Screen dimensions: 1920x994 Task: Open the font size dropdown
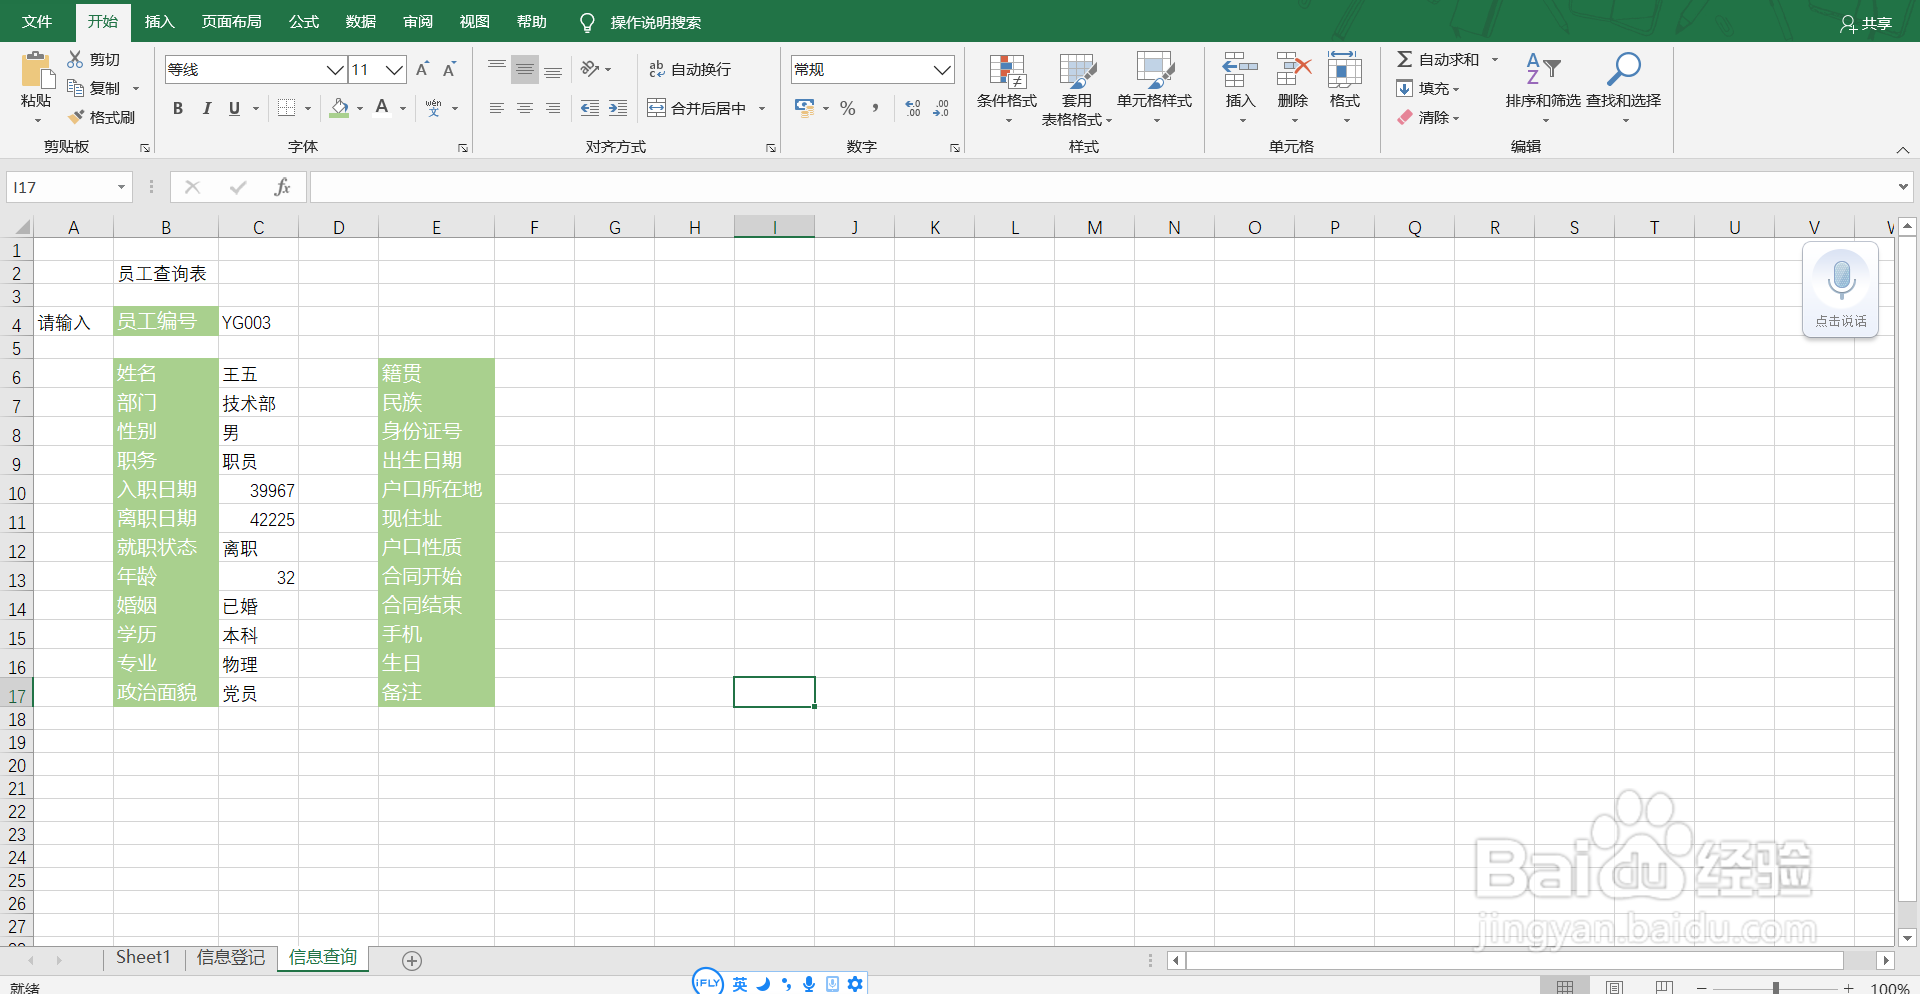coord(395,69)
